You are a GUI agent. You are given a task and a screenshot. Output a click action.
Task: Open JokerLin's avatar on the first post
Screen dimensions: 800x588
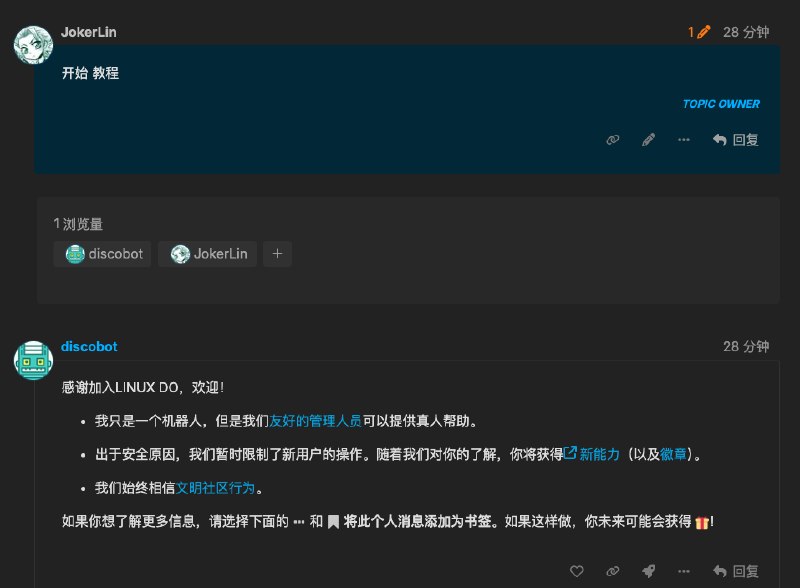click(x=33, y=45)
